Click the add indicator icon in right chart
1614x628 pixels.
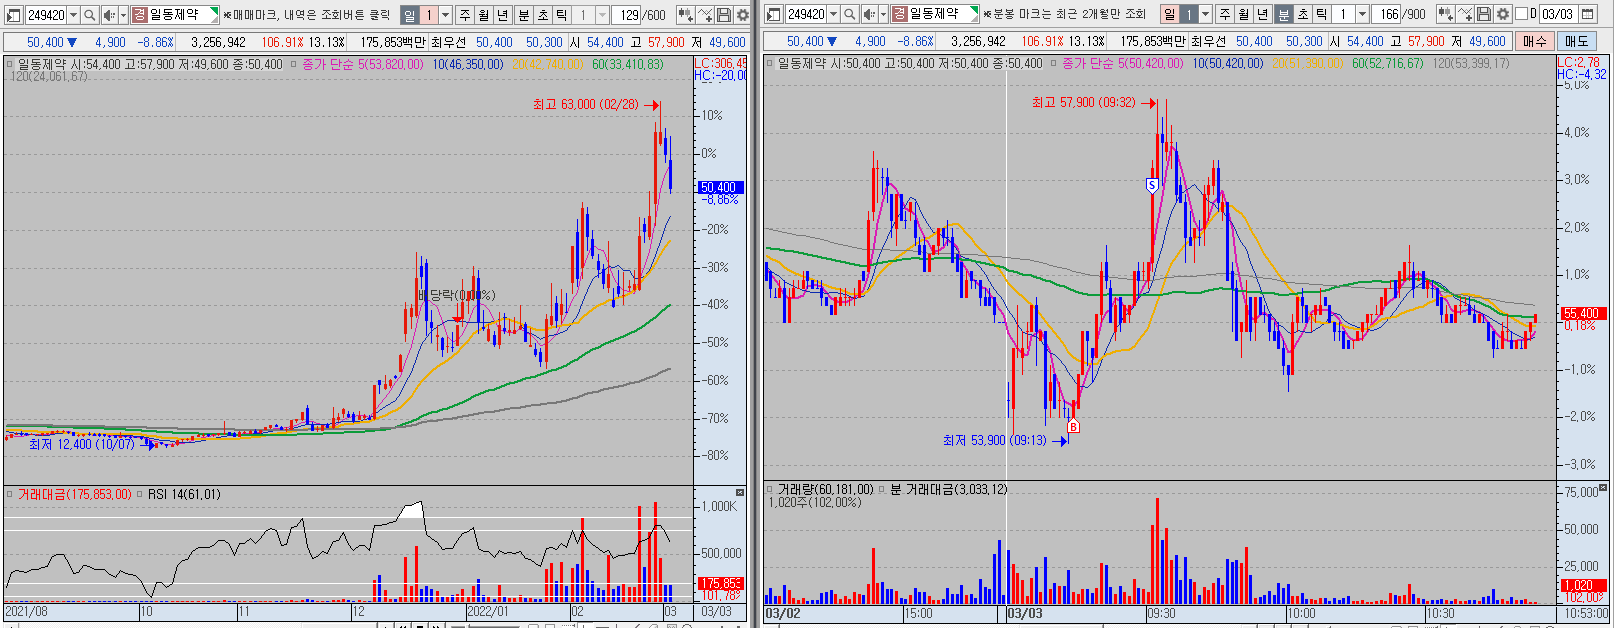point(1445,15)
